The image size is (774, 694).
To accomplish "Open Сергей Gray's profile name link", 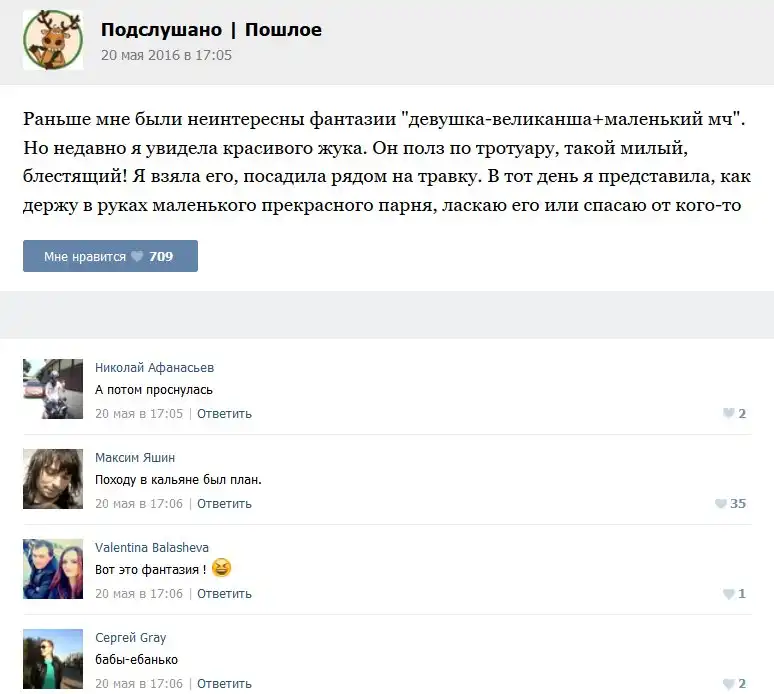I will click(131, 638).
